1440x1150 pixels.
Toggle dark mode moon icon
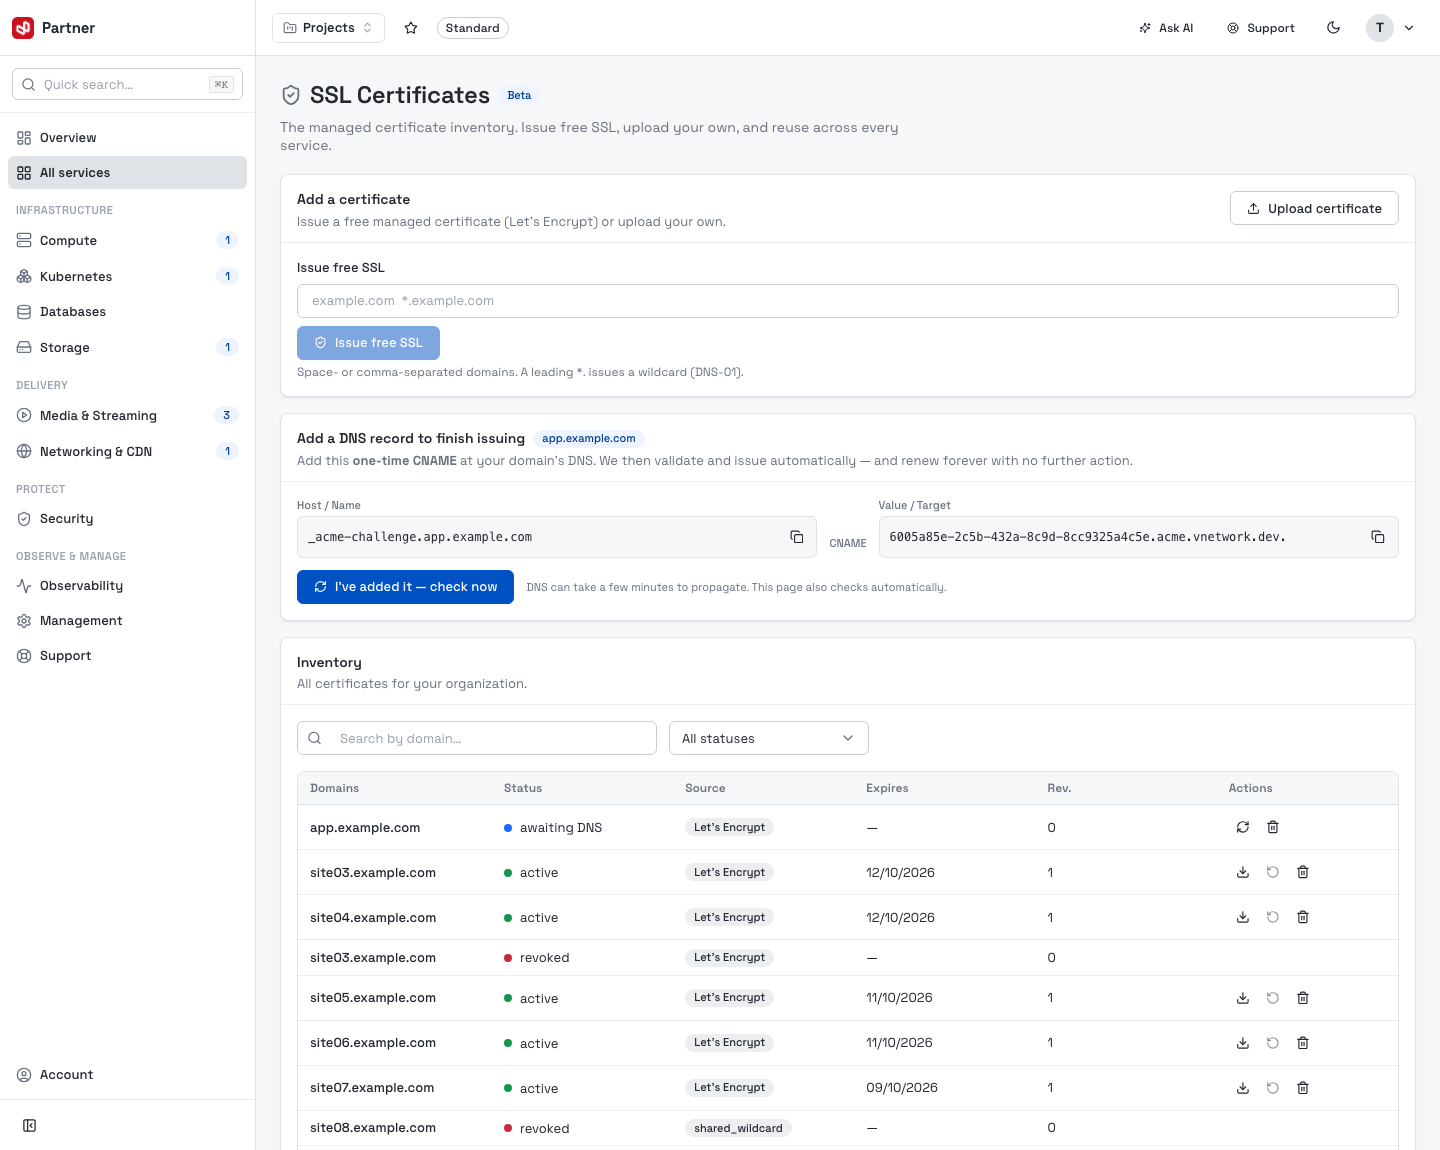click(x=1333, y=28)
